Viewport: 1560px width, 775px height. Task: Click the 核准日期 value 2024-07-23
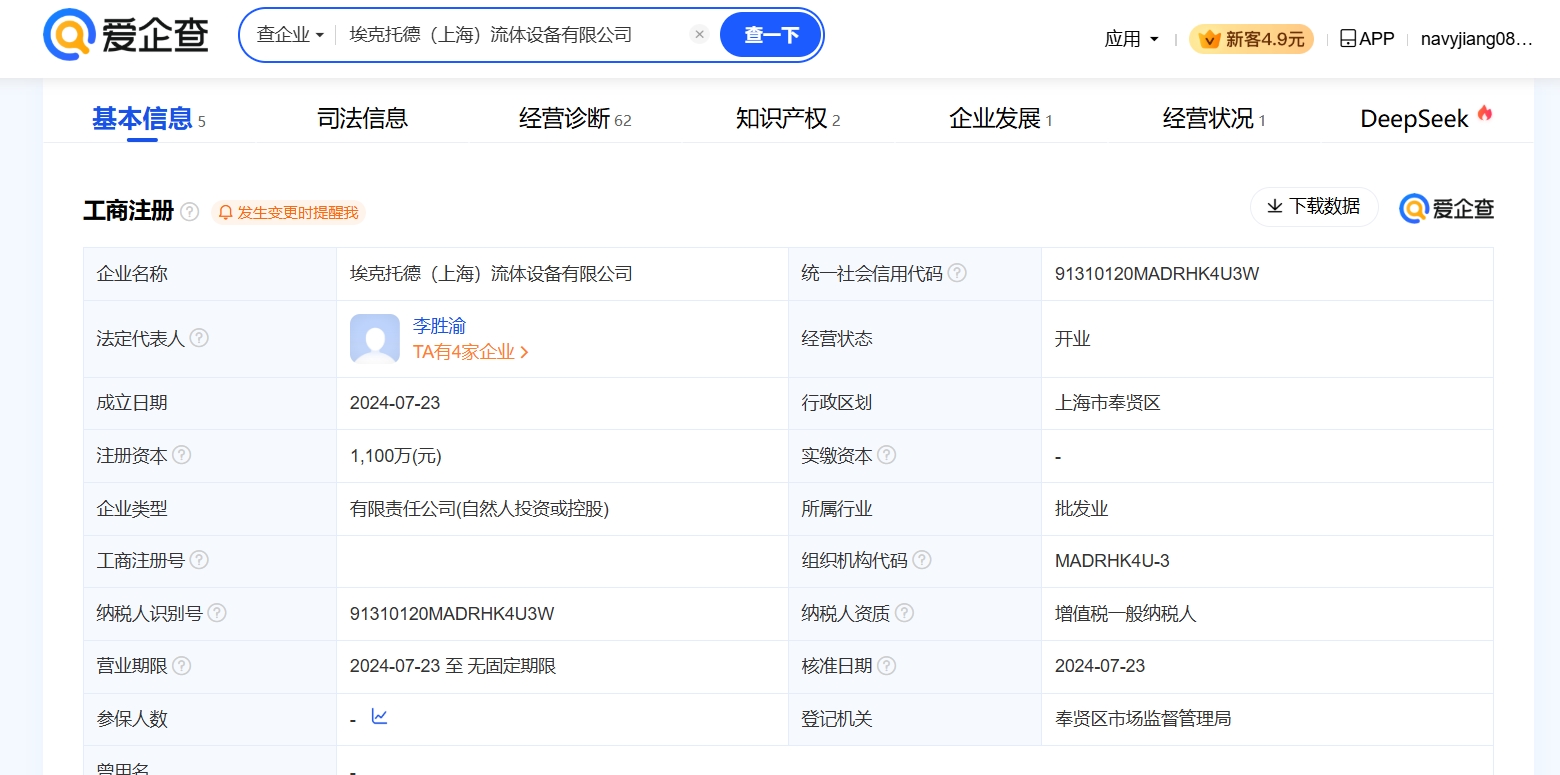[1100, 666]
